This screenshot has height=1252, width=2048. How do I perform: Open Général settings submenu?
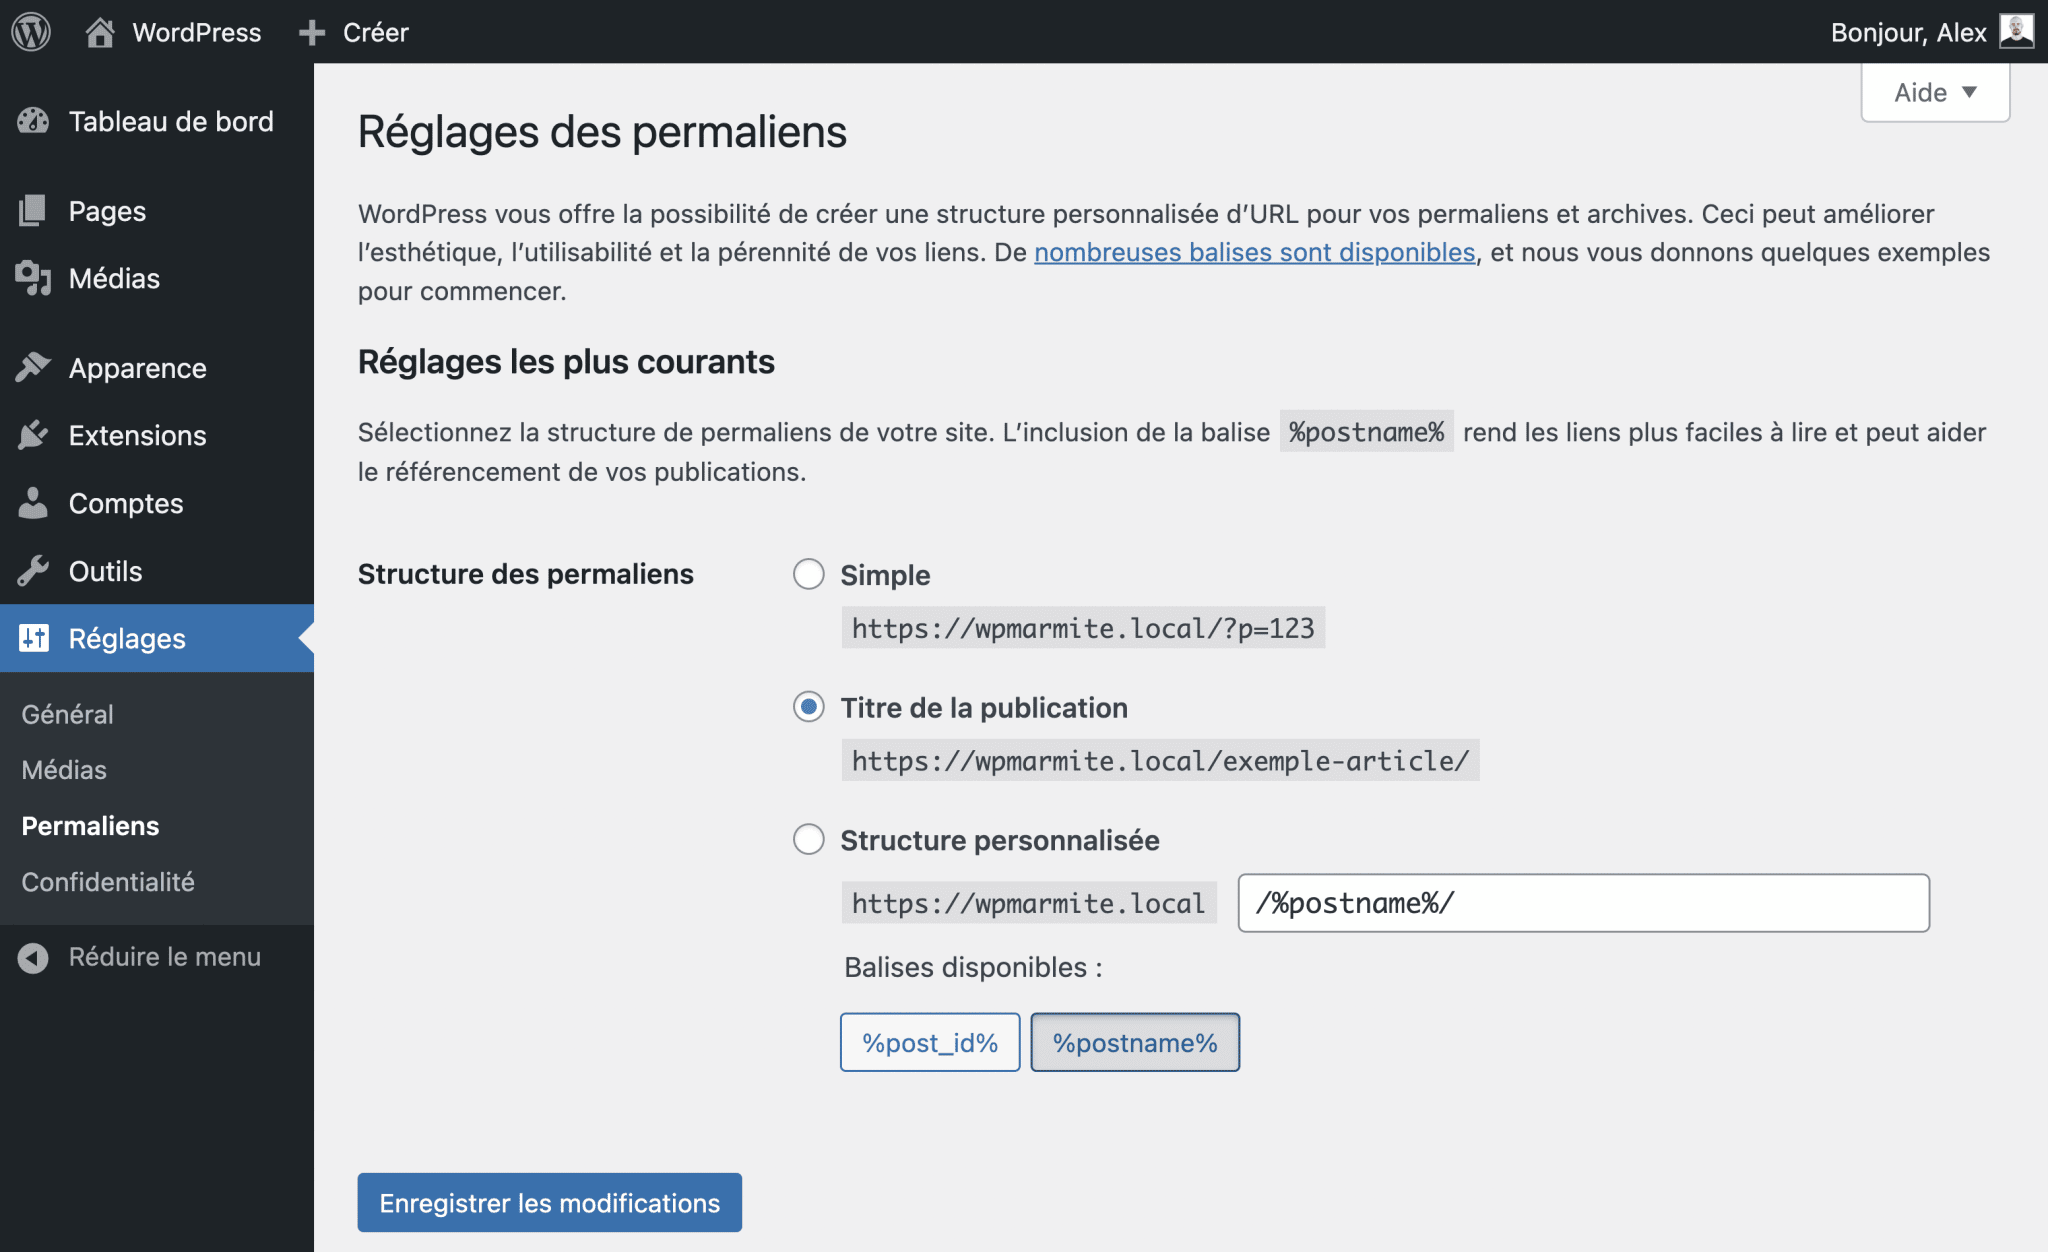[x=67, y=714]
